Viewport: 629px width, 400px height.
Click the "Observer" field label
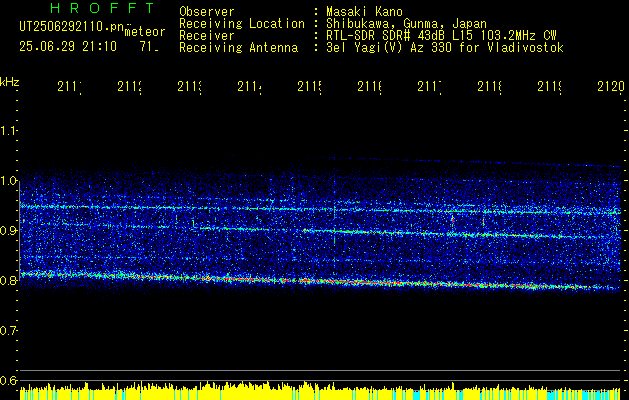(207, 11)
